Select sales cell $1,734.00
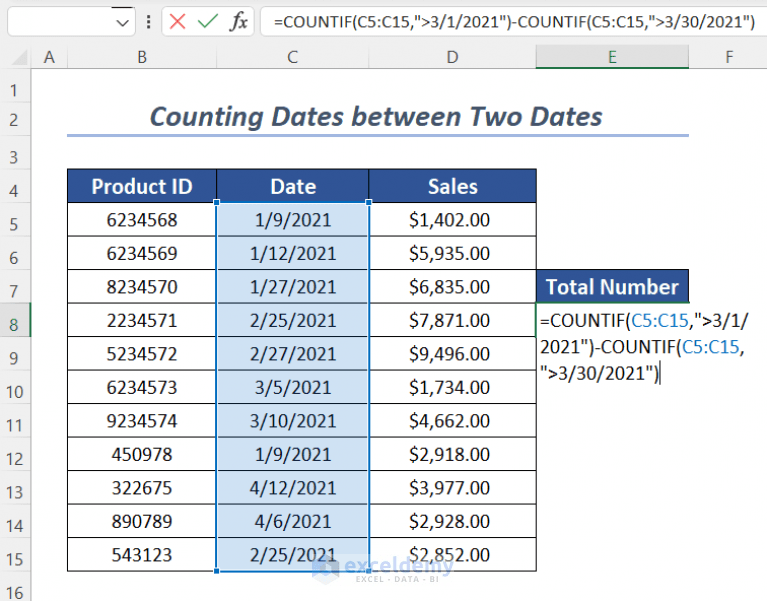 (452, 387)
